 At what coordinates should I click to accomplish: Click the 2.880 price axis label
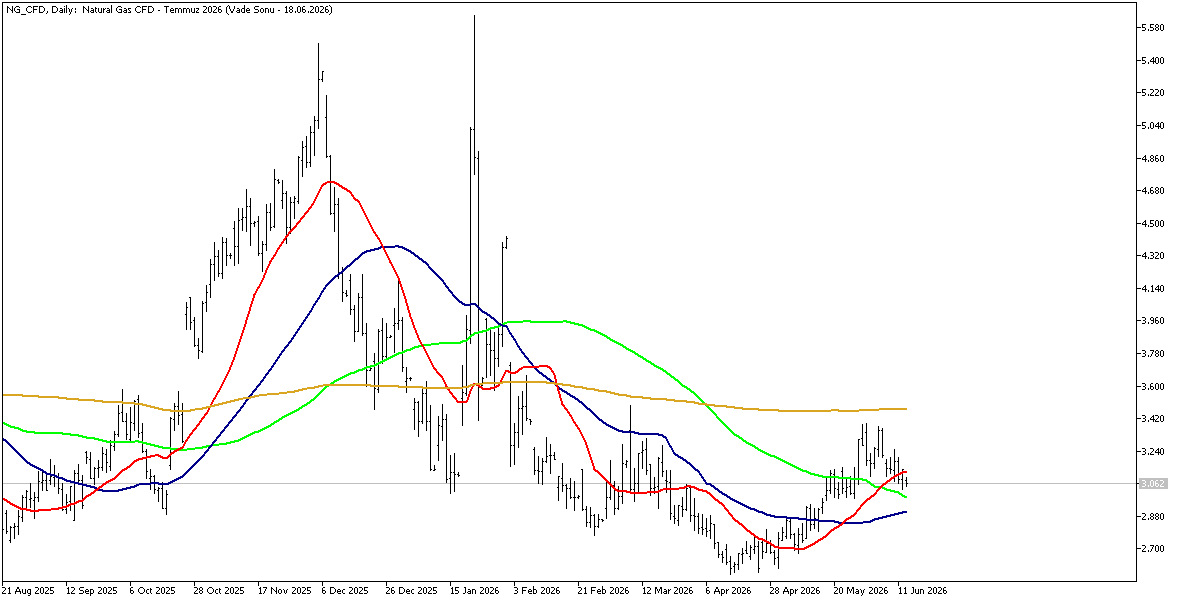click(x=1153, y=516)
